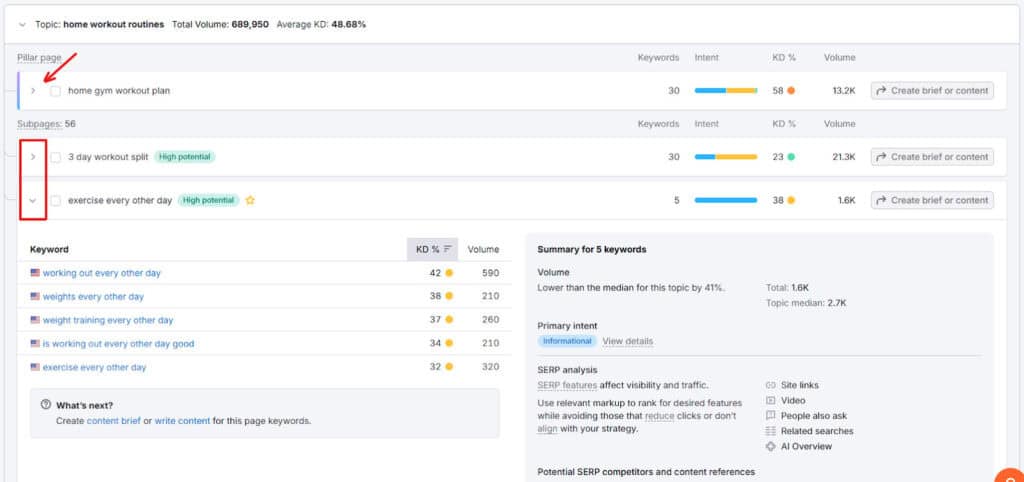This screenshot has height=482, width=1024.
Task: Create brief or content for exercise every other day
Action: pos(932,201)
